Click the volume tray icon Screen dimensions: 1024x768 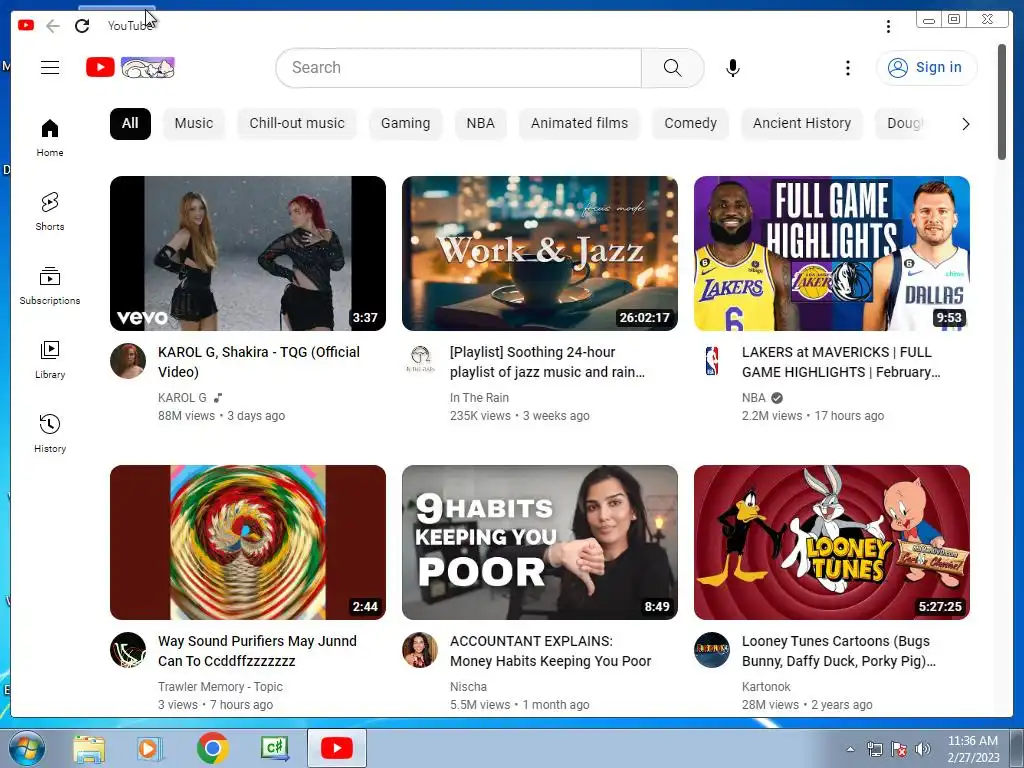pos(923,749)
